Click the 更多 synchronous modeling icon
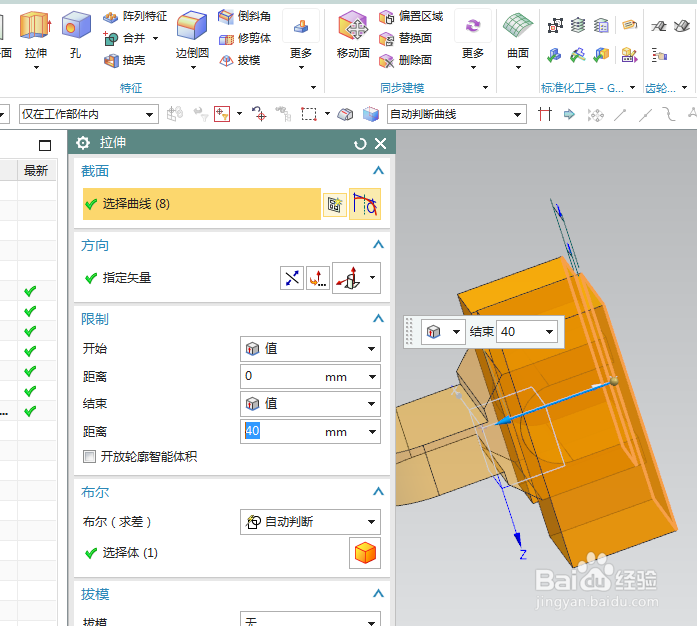Viewport: 697px width, 626px height. 473,26
